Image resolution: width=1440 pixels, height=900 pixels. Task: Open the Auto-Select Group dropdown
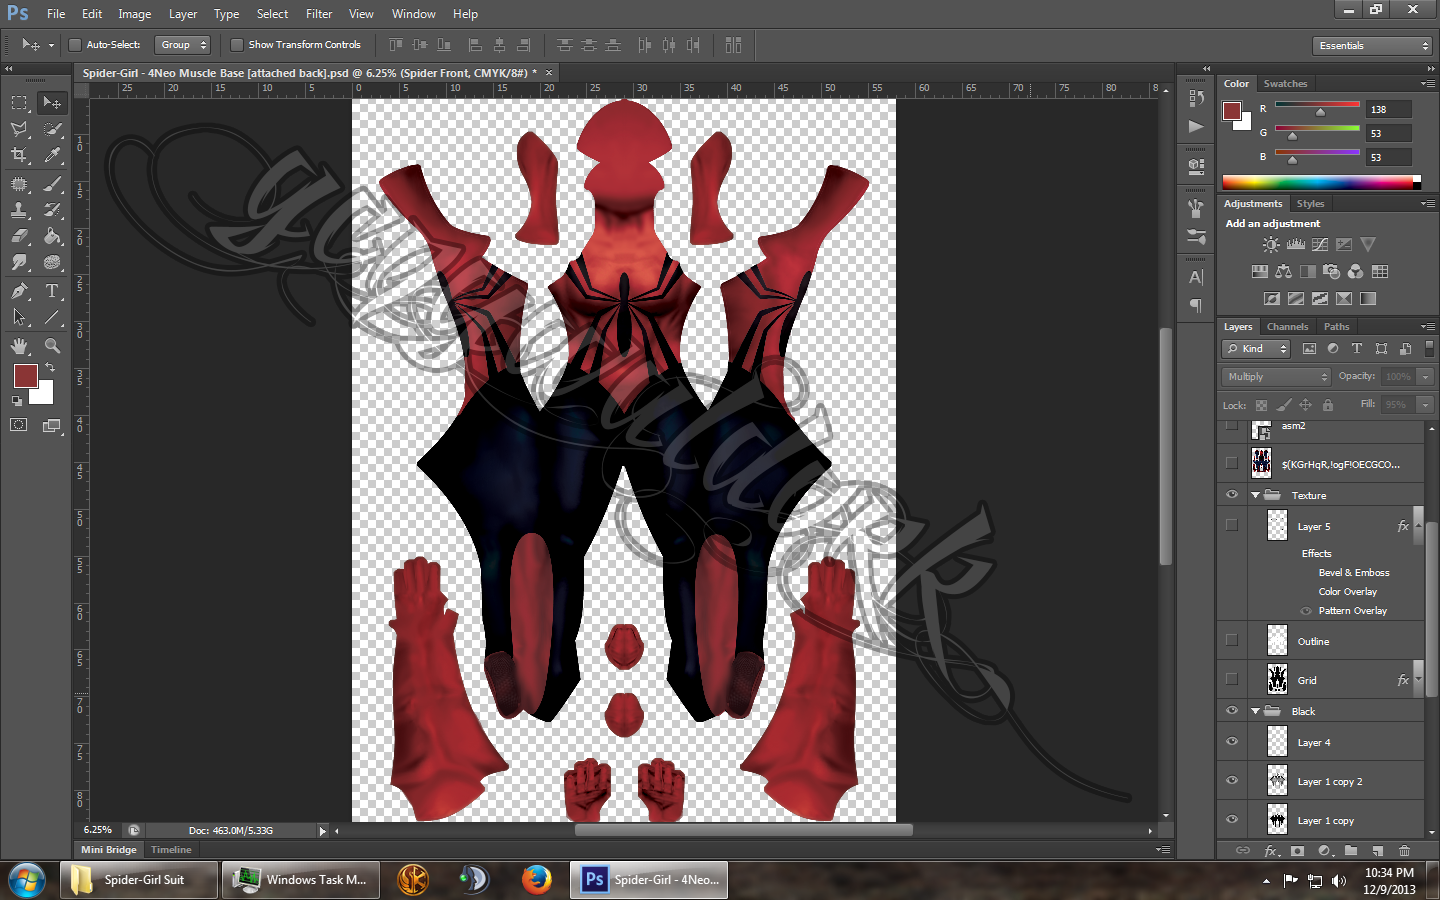tap(183, 45)
